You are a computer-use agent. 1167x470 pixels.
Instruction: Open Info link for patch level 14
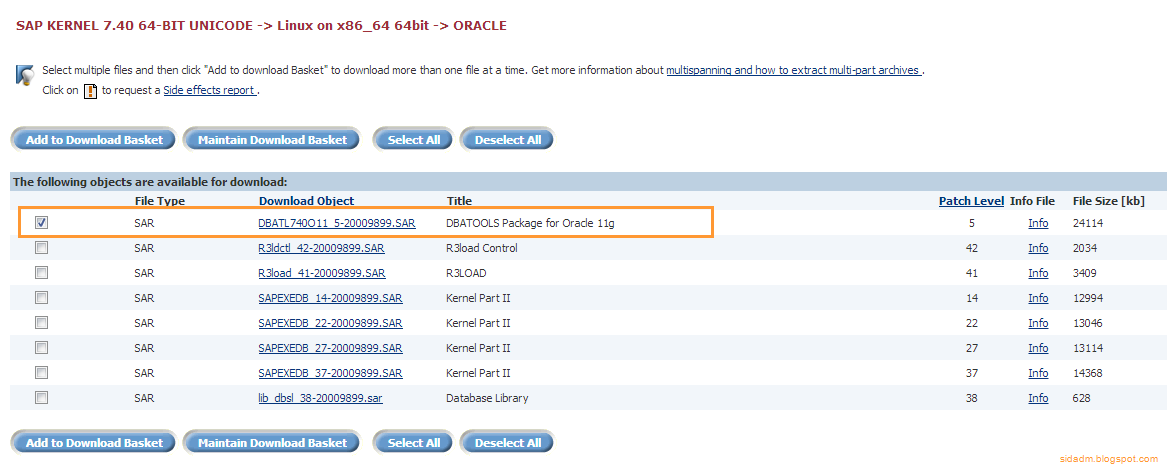[1038, 298]
